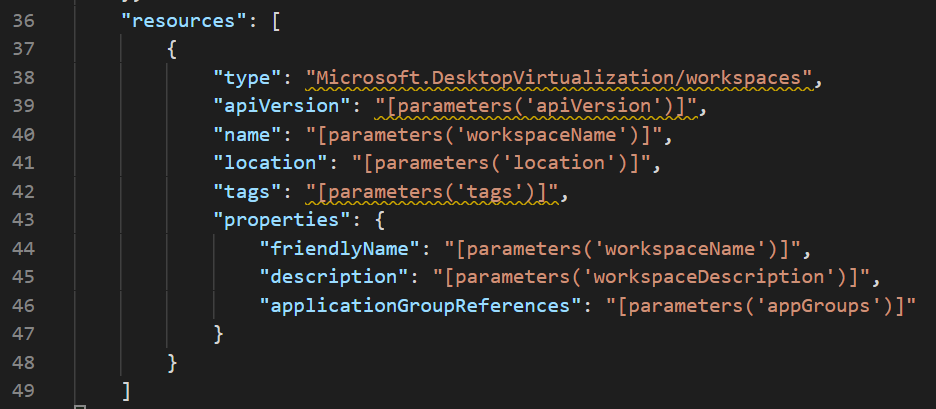The height and width of the screenshot is (409, 936).
Task: Click the "[parameters('tags')]" underlined value
Action: [x=433, y=192]
